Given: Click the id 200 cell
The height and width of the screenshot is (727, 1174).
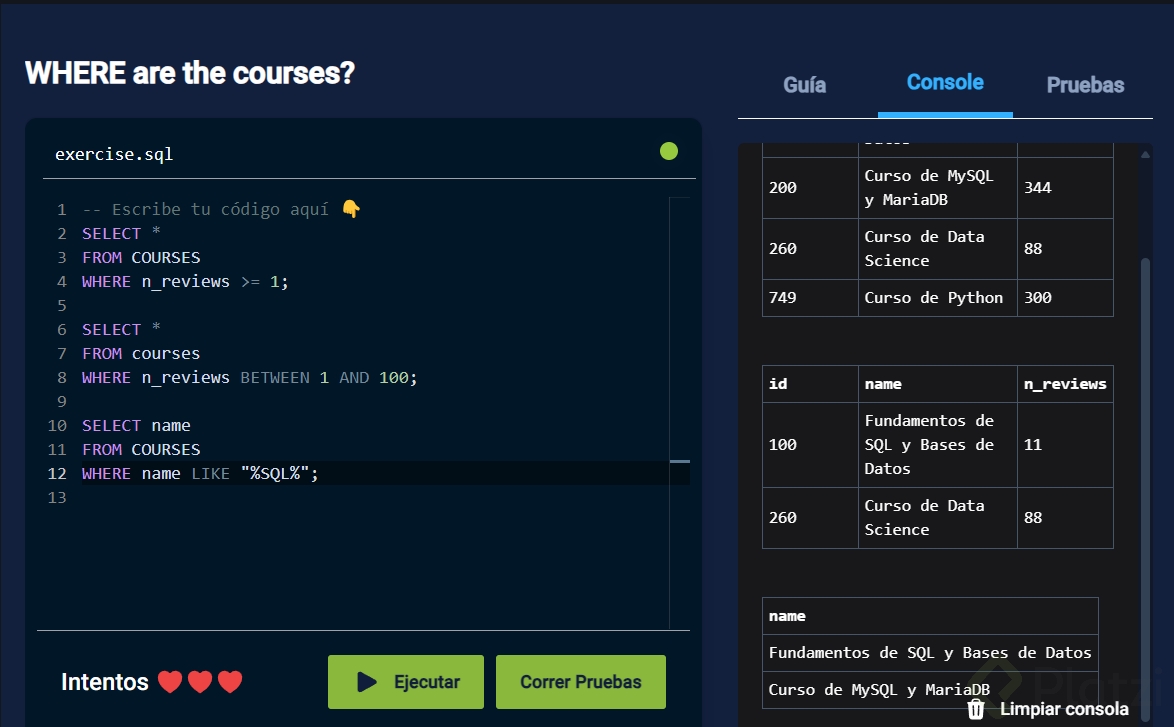Looking at the screenshot, I should (810, 188).
